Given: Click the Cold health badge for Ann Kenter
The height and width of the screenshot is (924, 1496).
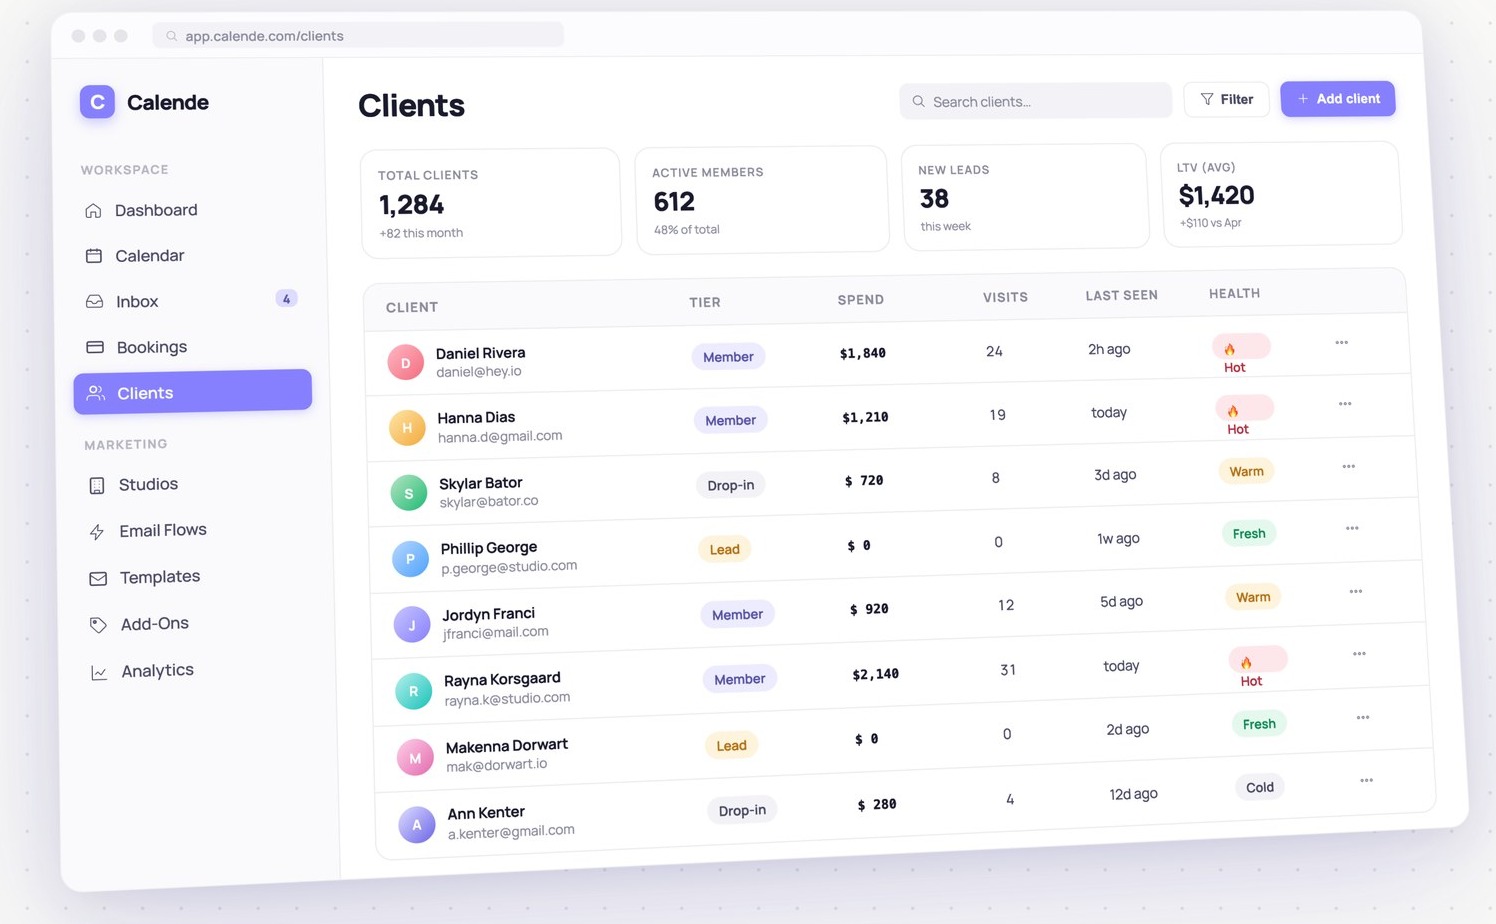Looking at the screenshot, I should tap(1260, 787).
